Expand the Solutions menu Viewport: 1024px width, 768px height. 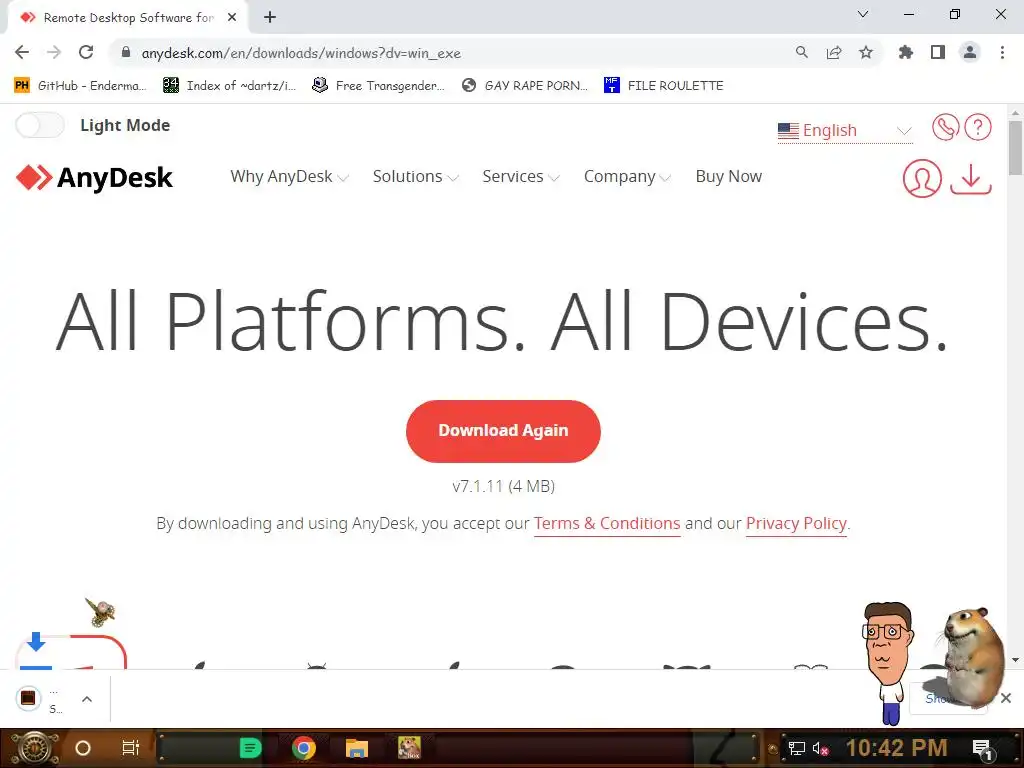[415, 176]
